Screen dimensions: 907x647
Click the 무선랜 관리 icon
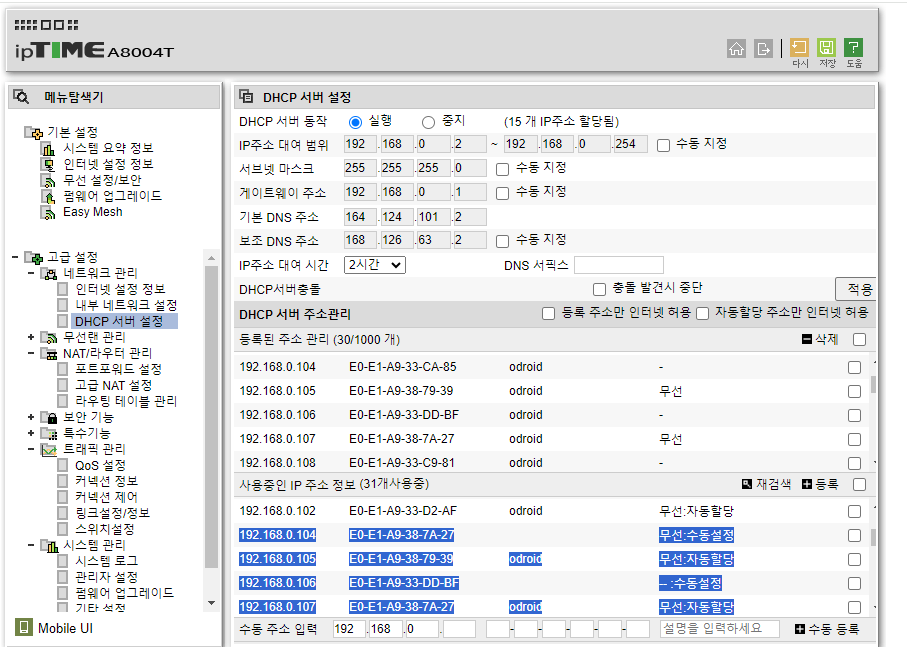click(x=49, y=338)
